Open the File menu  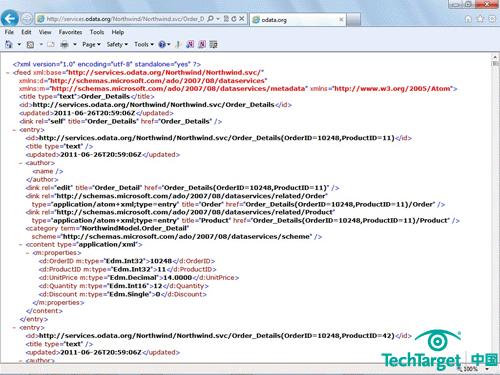[9, 32]
